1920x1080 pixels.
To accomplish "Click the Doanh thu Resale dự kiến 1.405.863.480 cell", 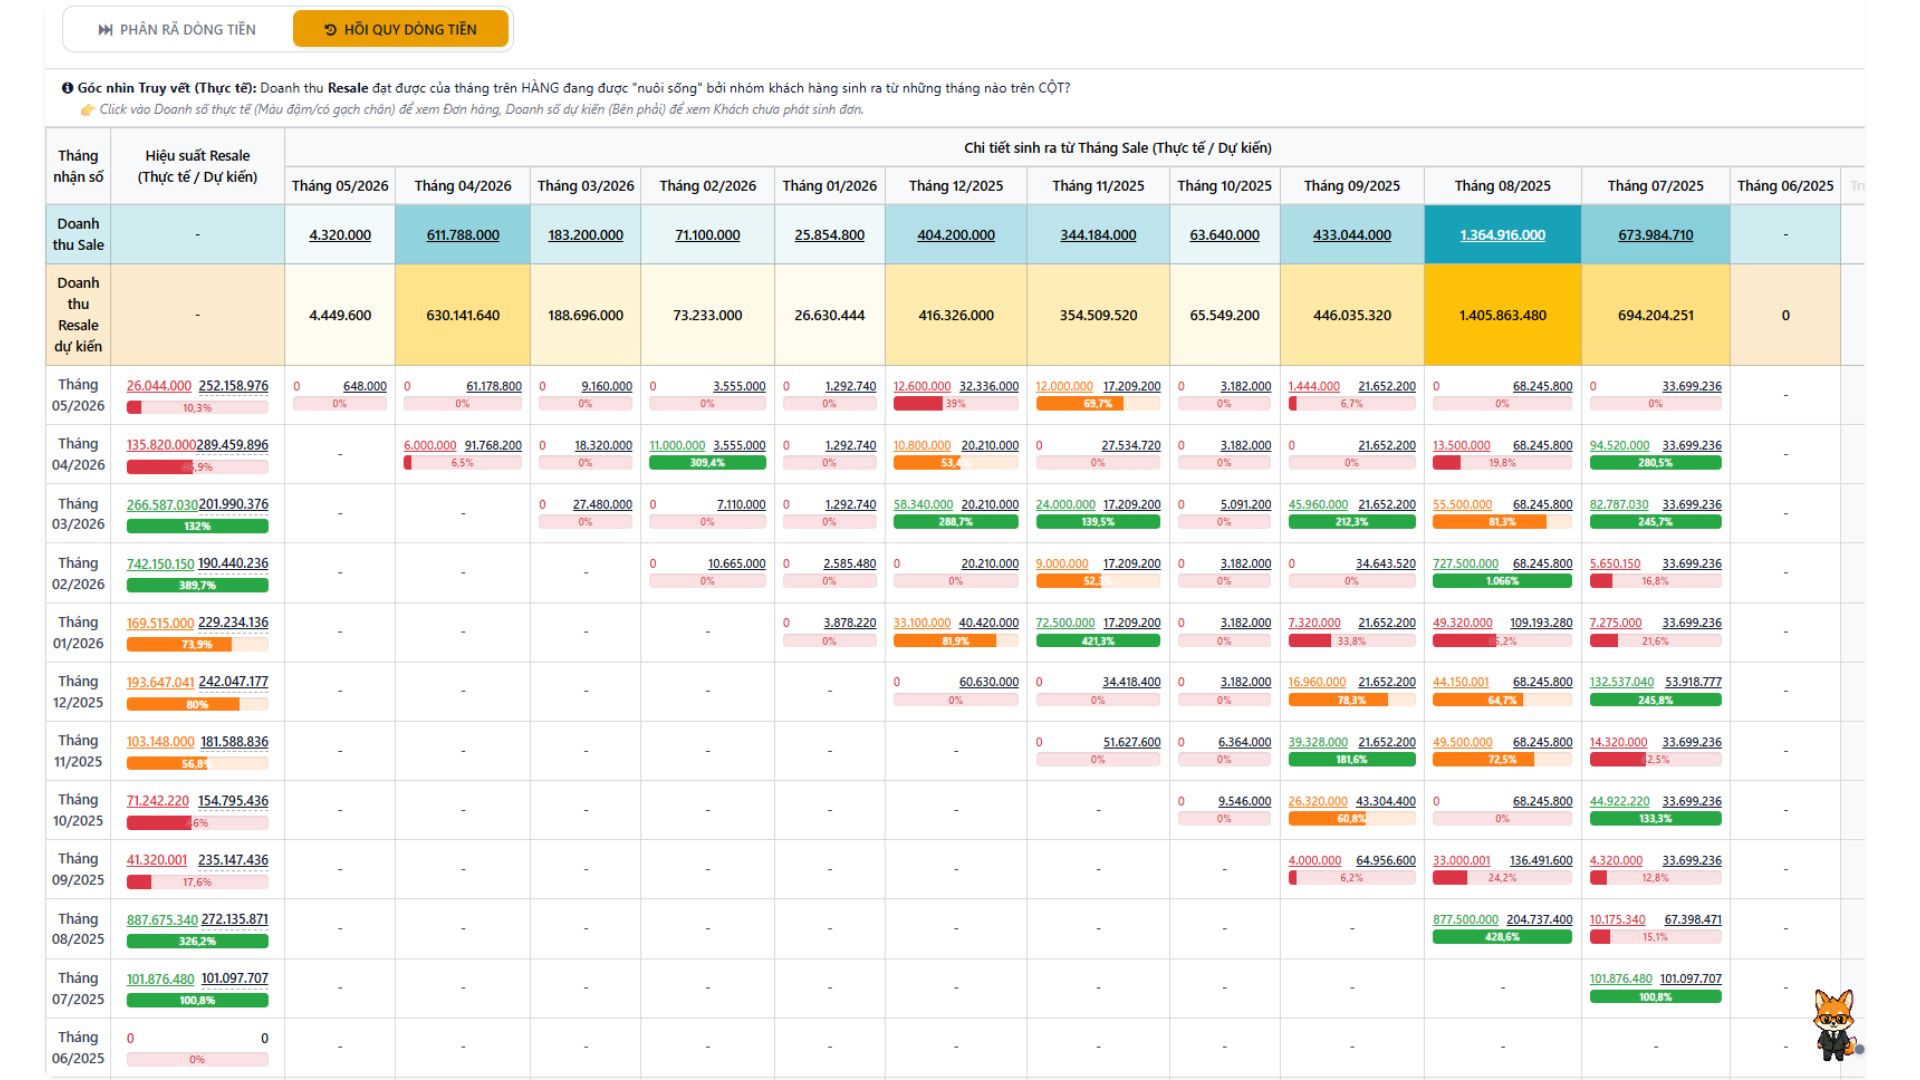I will pos(1502,315).
